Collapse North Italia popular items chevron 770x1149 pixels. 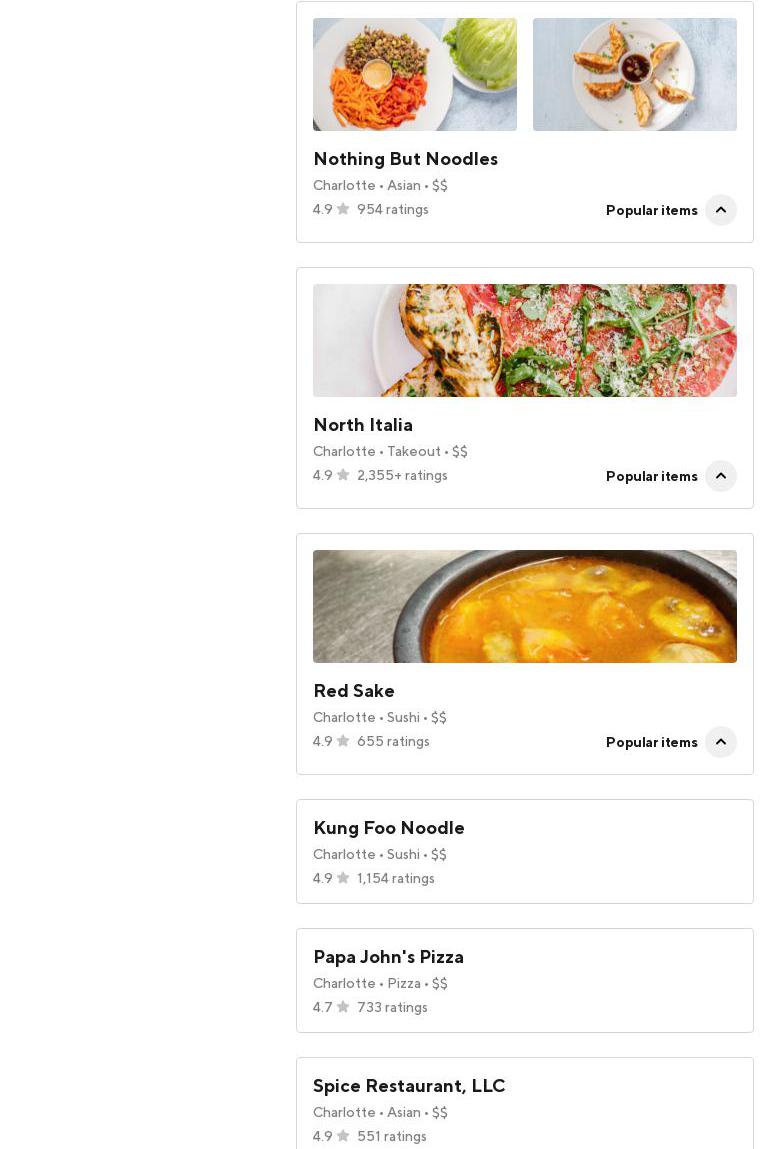tap(720, 476)
